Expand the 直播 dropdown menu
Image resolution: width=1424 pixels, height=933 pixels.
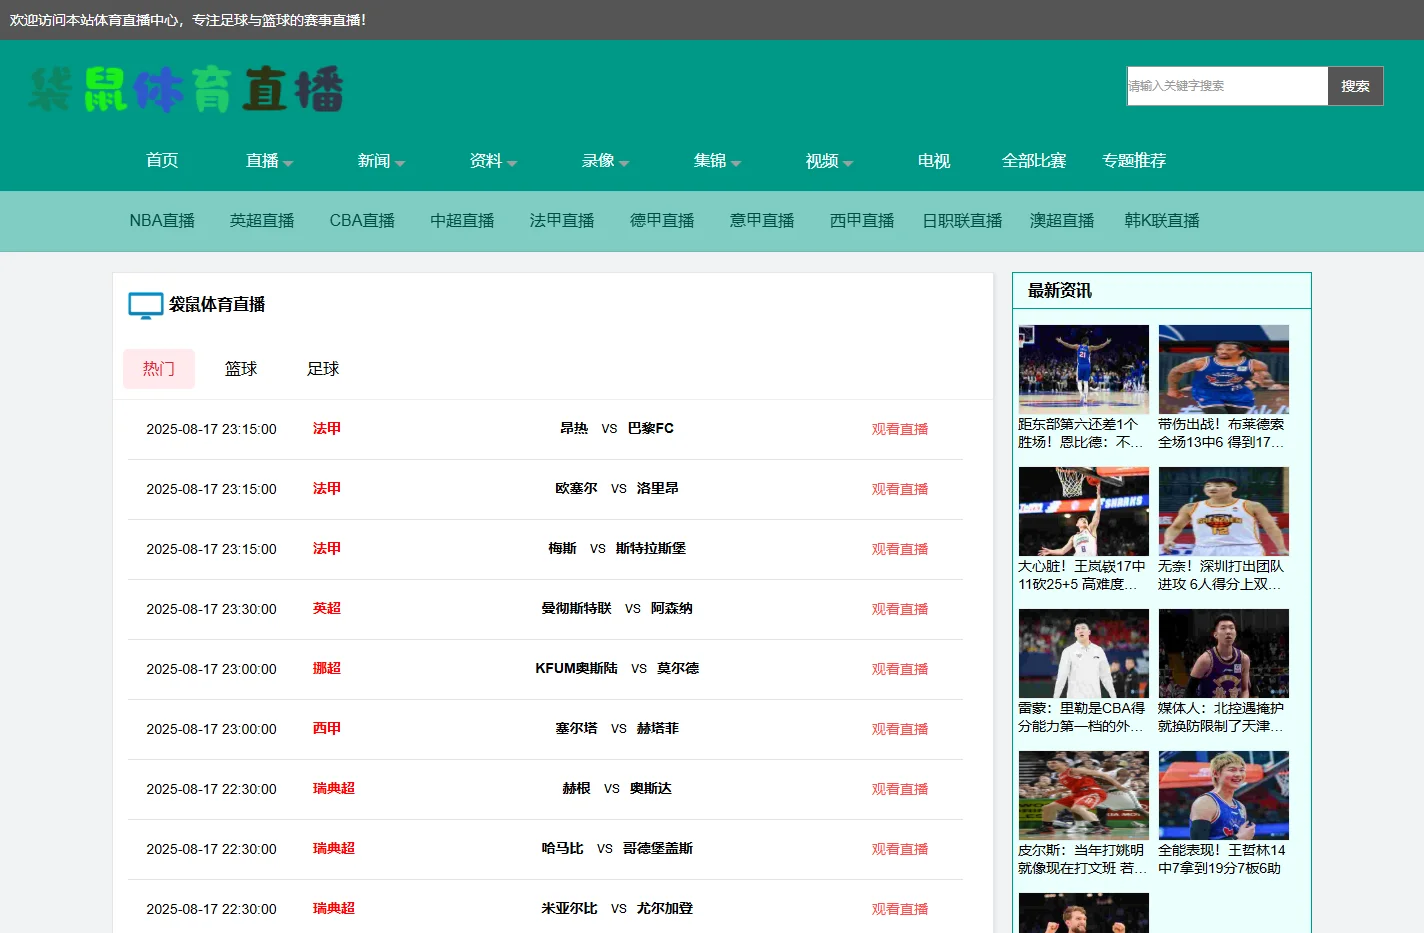[x=269, y=161]
